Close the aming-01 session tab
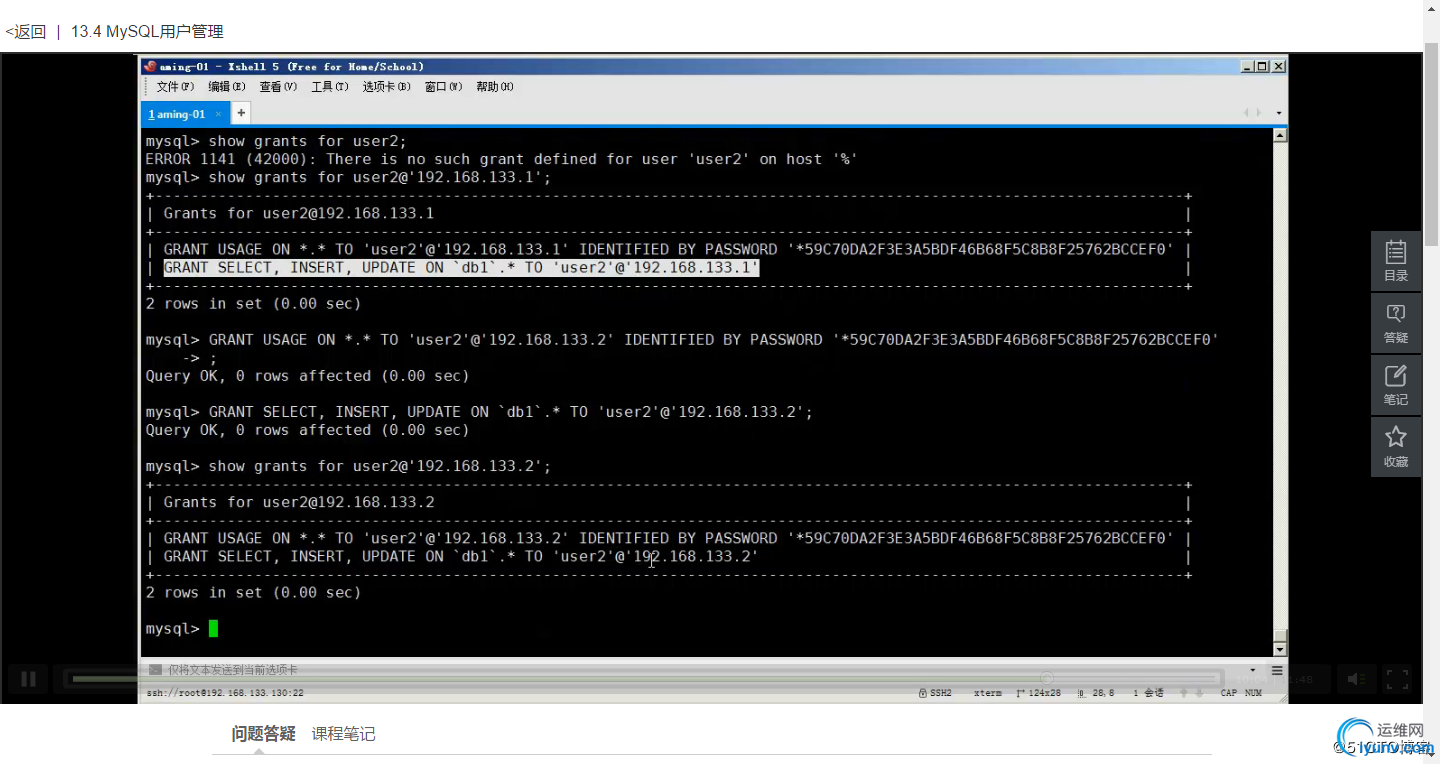1440x764 pixels. (218, 114)
